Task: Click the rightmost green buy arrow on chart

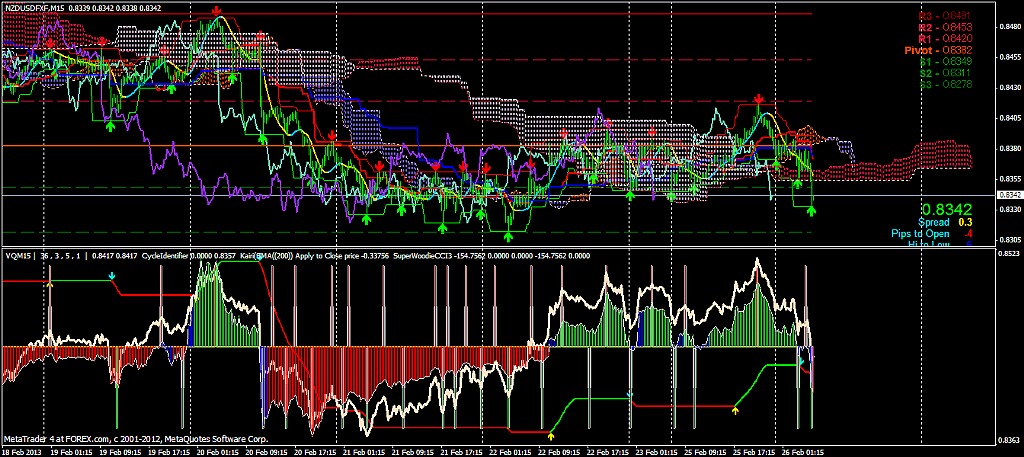Action: (811, 210)
